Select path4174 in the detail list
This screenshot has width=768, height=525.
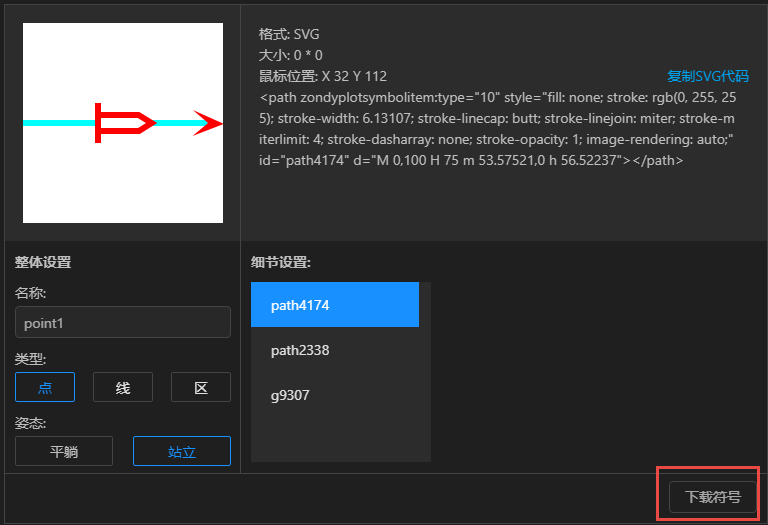point(335,305)
